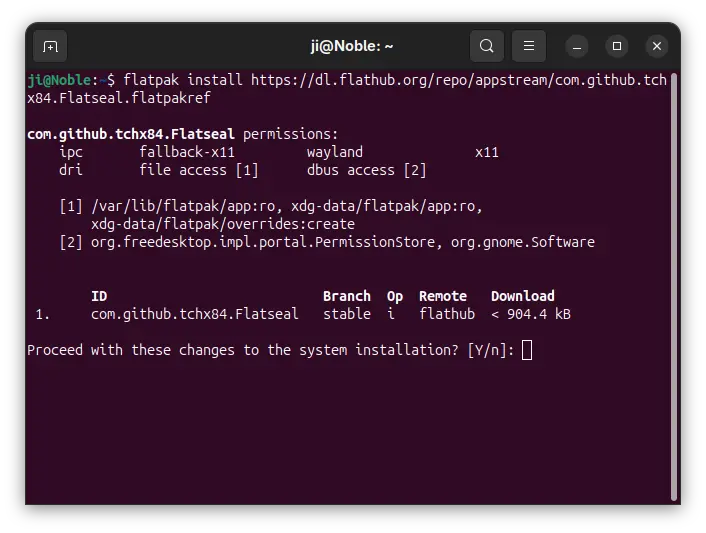Click the cursor after the [Y/n] prompt
Image resolution: width=706 pixels, height=533 pixels.
point(527,350)
